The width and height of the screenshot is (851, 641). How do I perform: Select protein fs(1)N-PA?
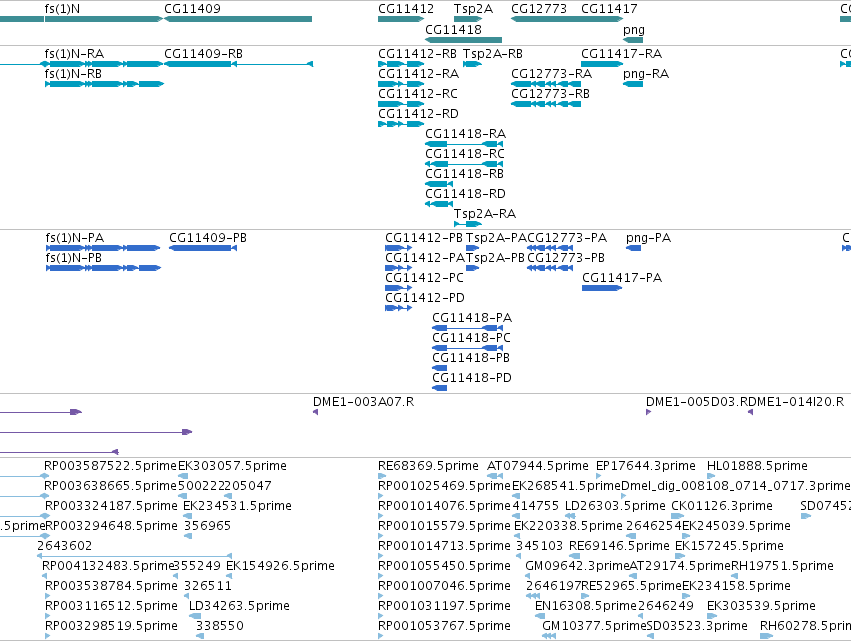(103, 248)
